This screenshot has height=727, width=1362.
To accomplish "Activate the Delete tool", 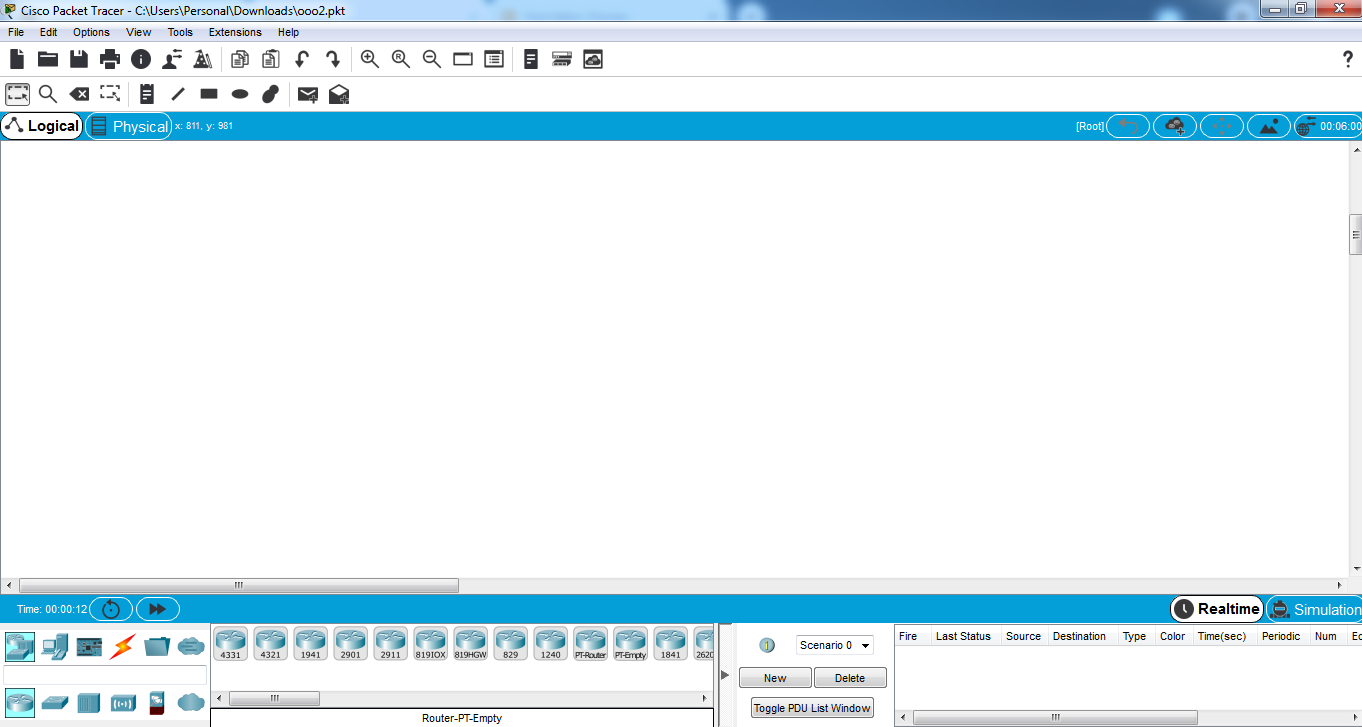I will [79, 94].
